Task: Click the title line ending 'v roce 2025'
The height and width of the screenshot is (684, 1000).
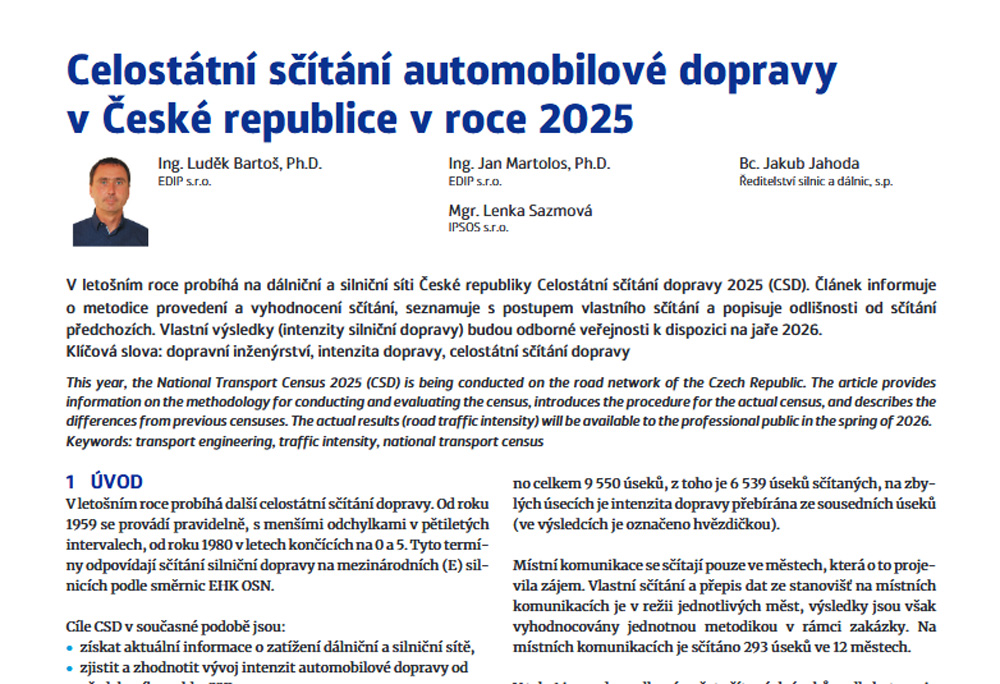Action: click(x=349, y=119)
